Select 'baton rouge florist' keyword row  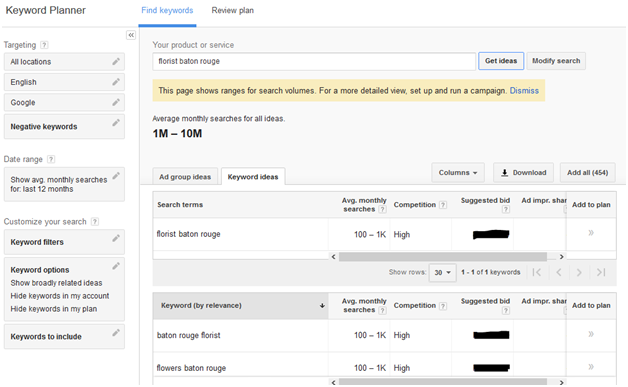pos(384,335)
